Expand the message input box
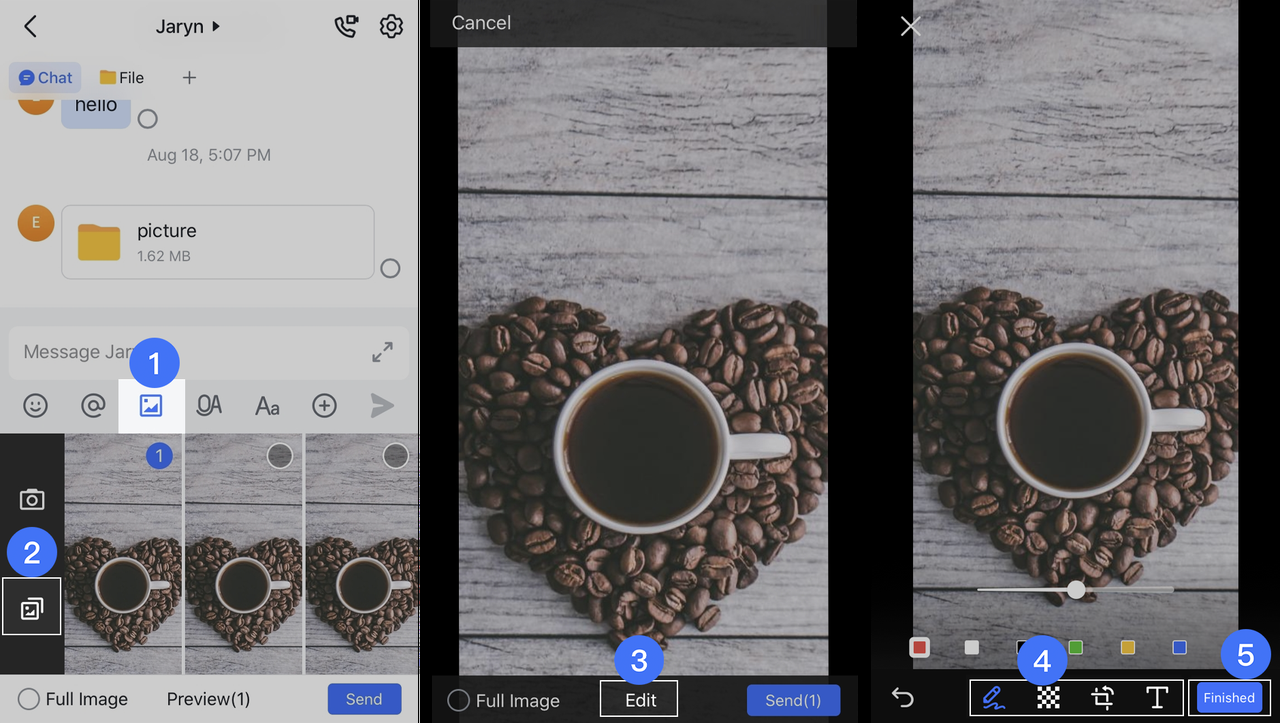 [382, 352]
